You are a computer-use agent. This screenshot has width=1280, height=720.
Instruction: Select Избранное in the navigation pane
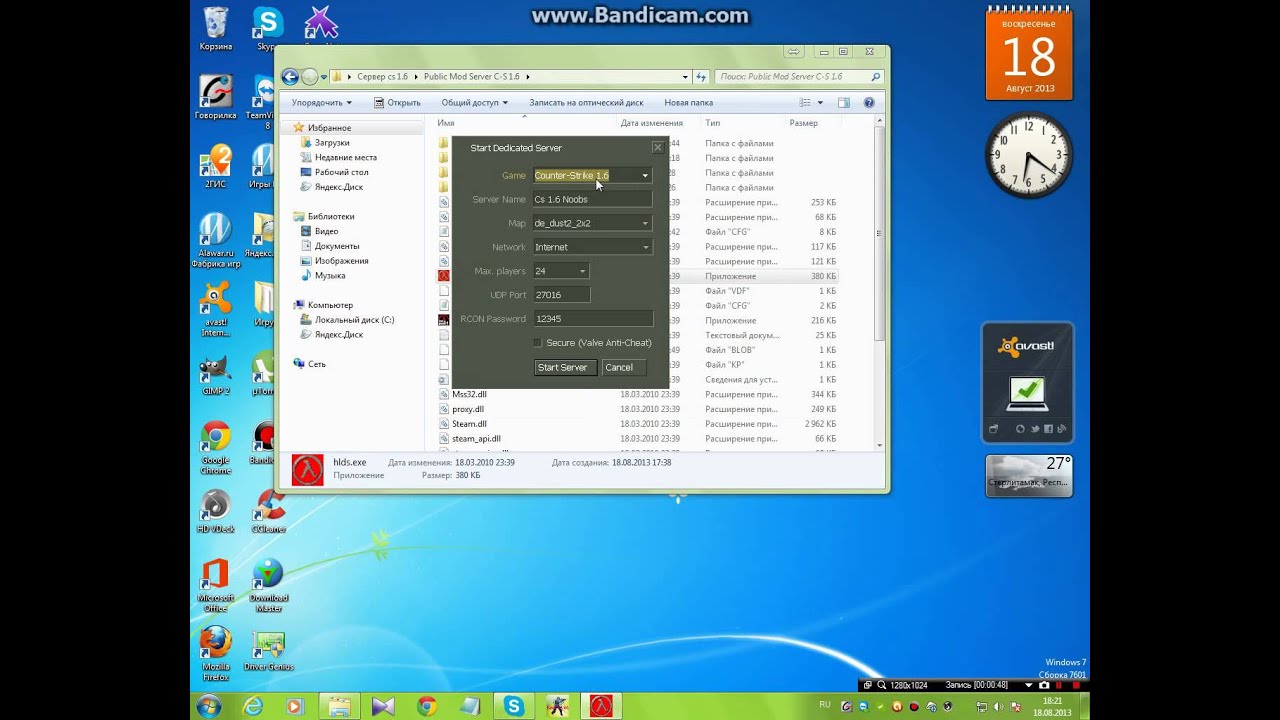[329, 128]
